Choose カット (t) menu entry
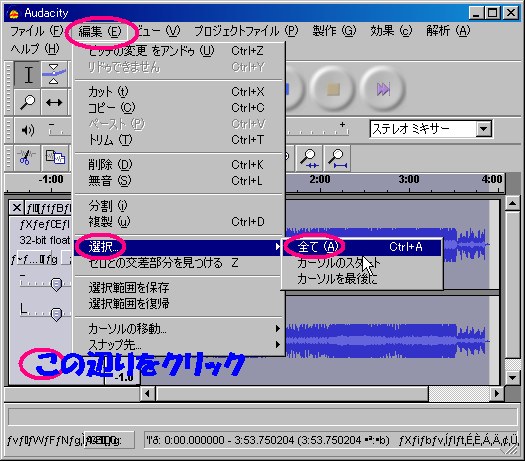This screenshot has width=525, height=461. 179,91
